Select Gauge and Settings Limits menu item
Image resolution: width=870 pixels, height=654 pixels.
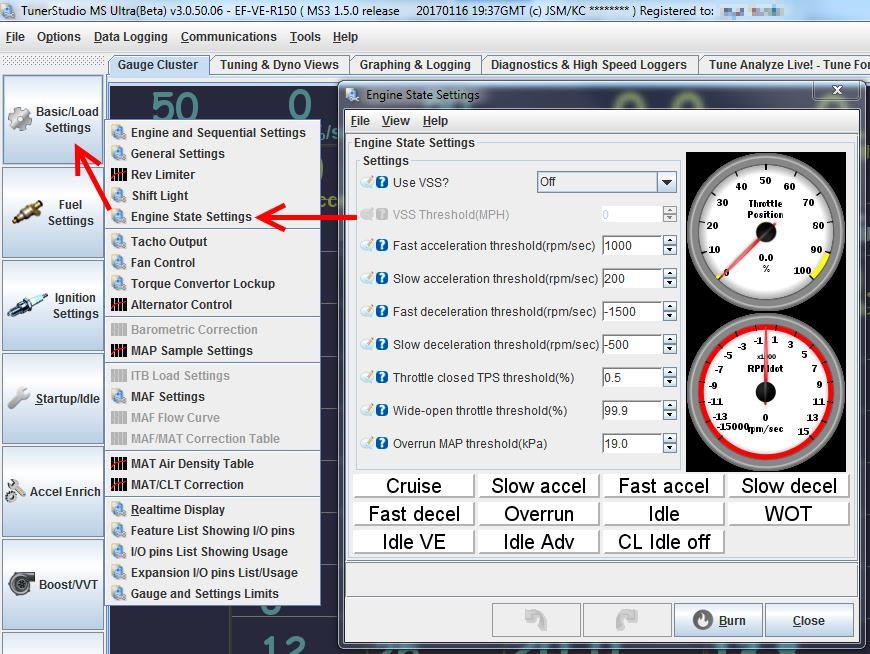(213, 594)
